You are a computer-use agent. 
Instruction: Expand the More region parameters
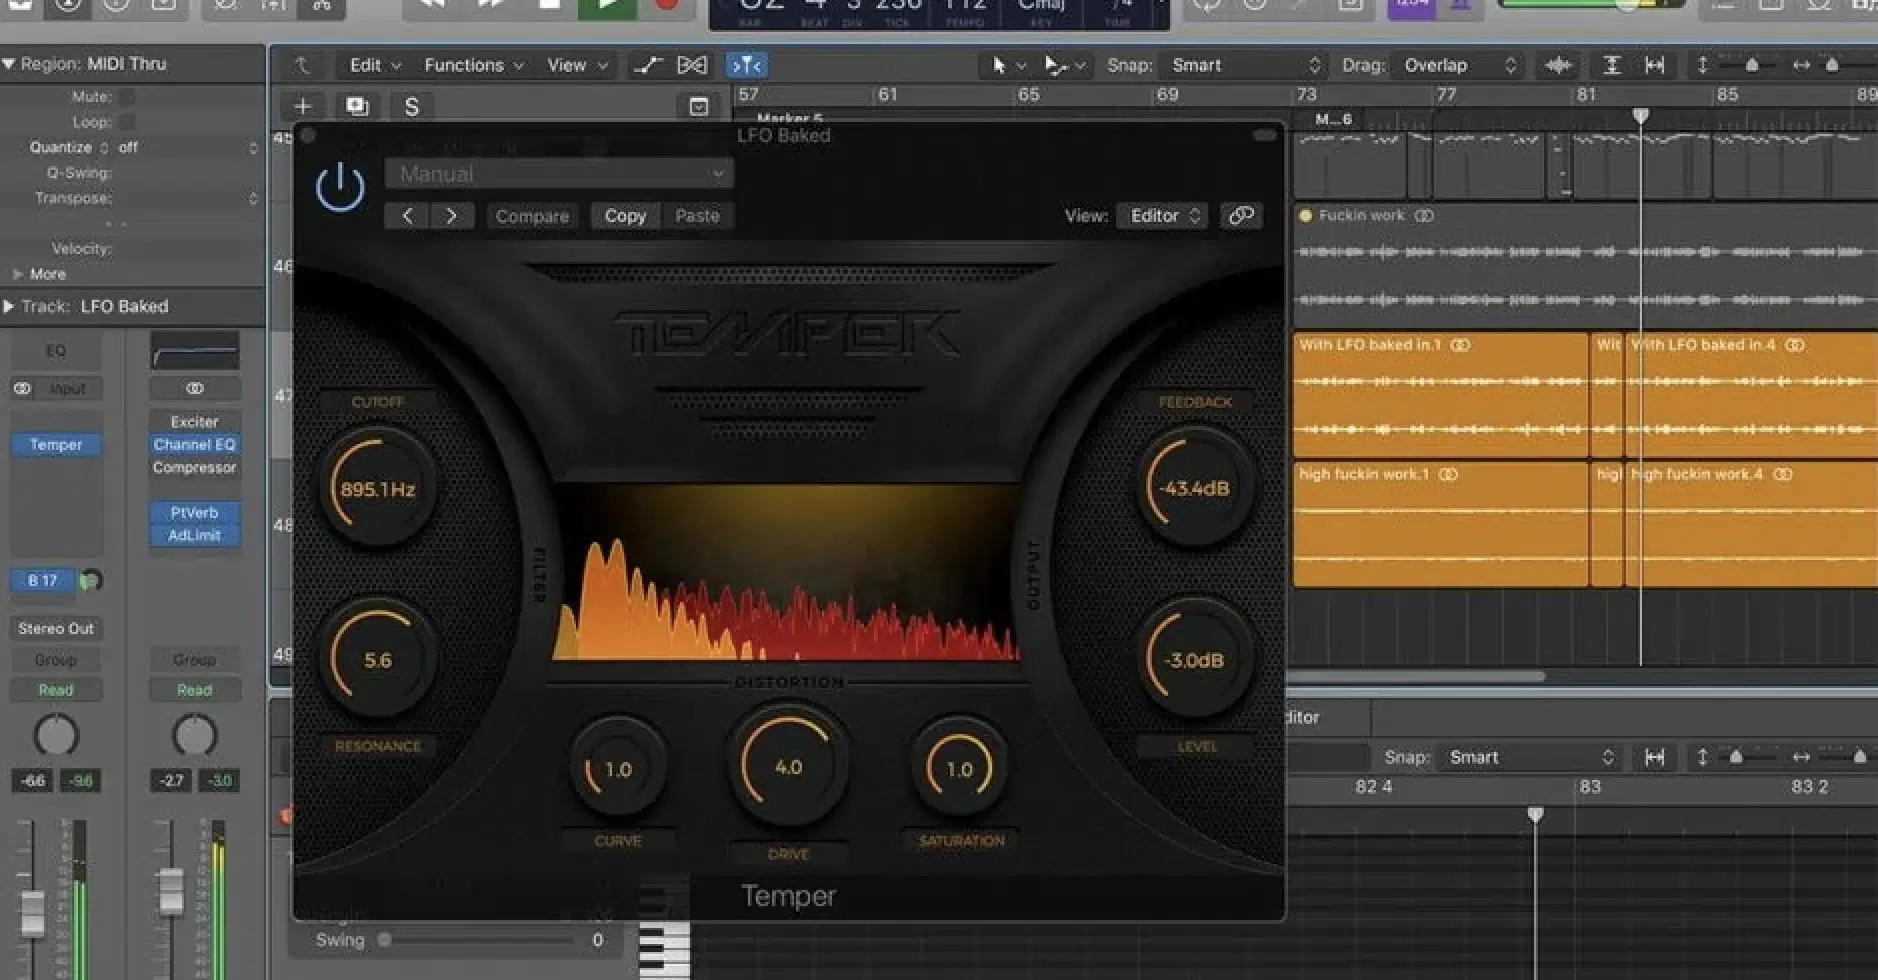17,274
